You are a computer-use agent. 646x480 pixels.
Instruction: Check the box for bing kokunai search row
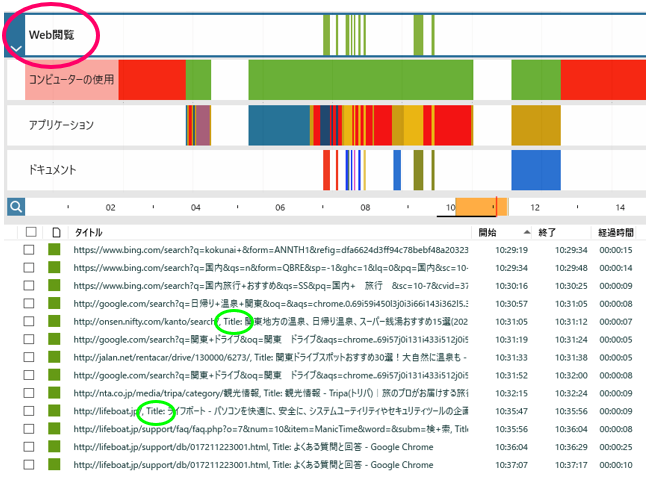pyautogui.click(x=29, y=250)
